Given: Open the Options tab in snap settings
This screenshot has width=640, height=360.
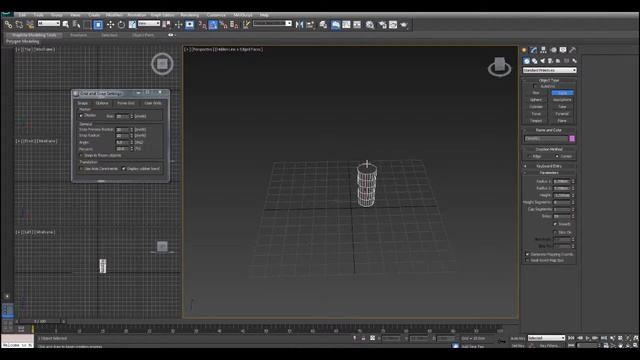Looking at the screenshot, I should point(102,103).
